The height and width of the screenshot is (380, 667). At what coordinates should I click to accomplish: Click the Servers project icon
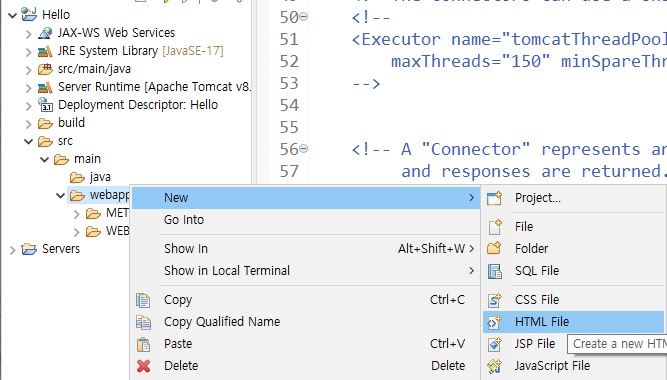point(29,249)
